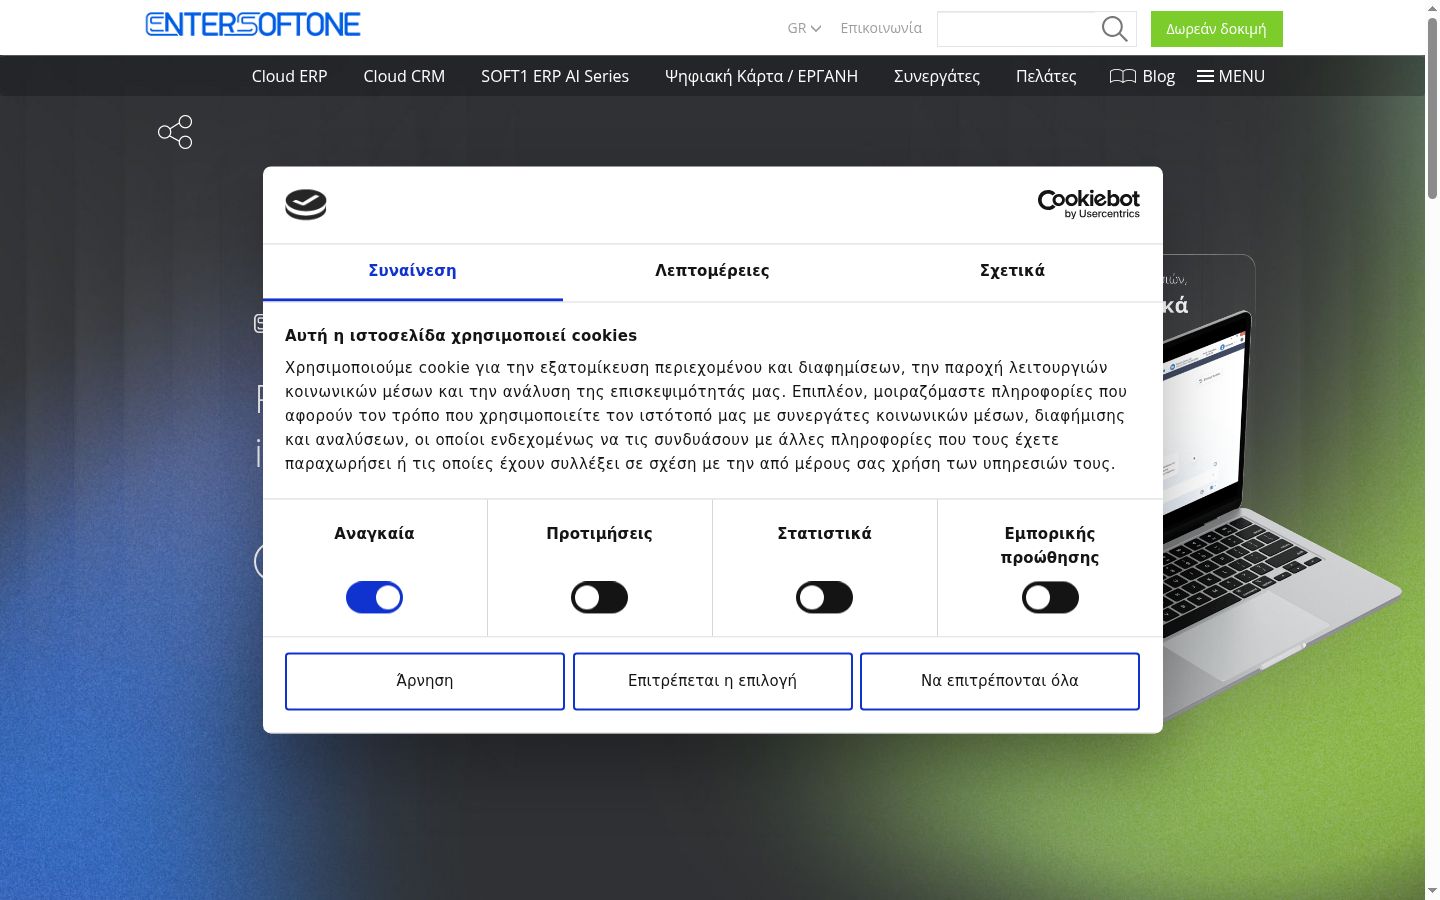Click the cookie heading 'Αυτή η ιστοσελίδα χρησιμοποιεί cookies'
This screenshot has height=900, width=1440.
coord(461,335)
